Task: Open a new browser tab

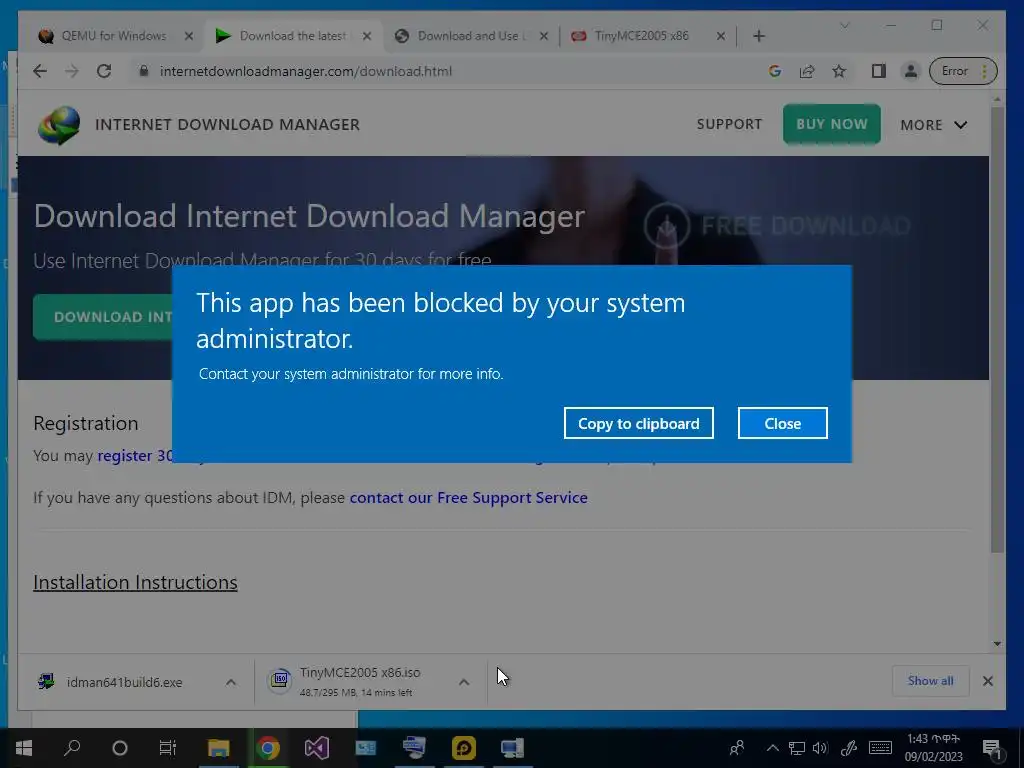Action: point(759,36)
